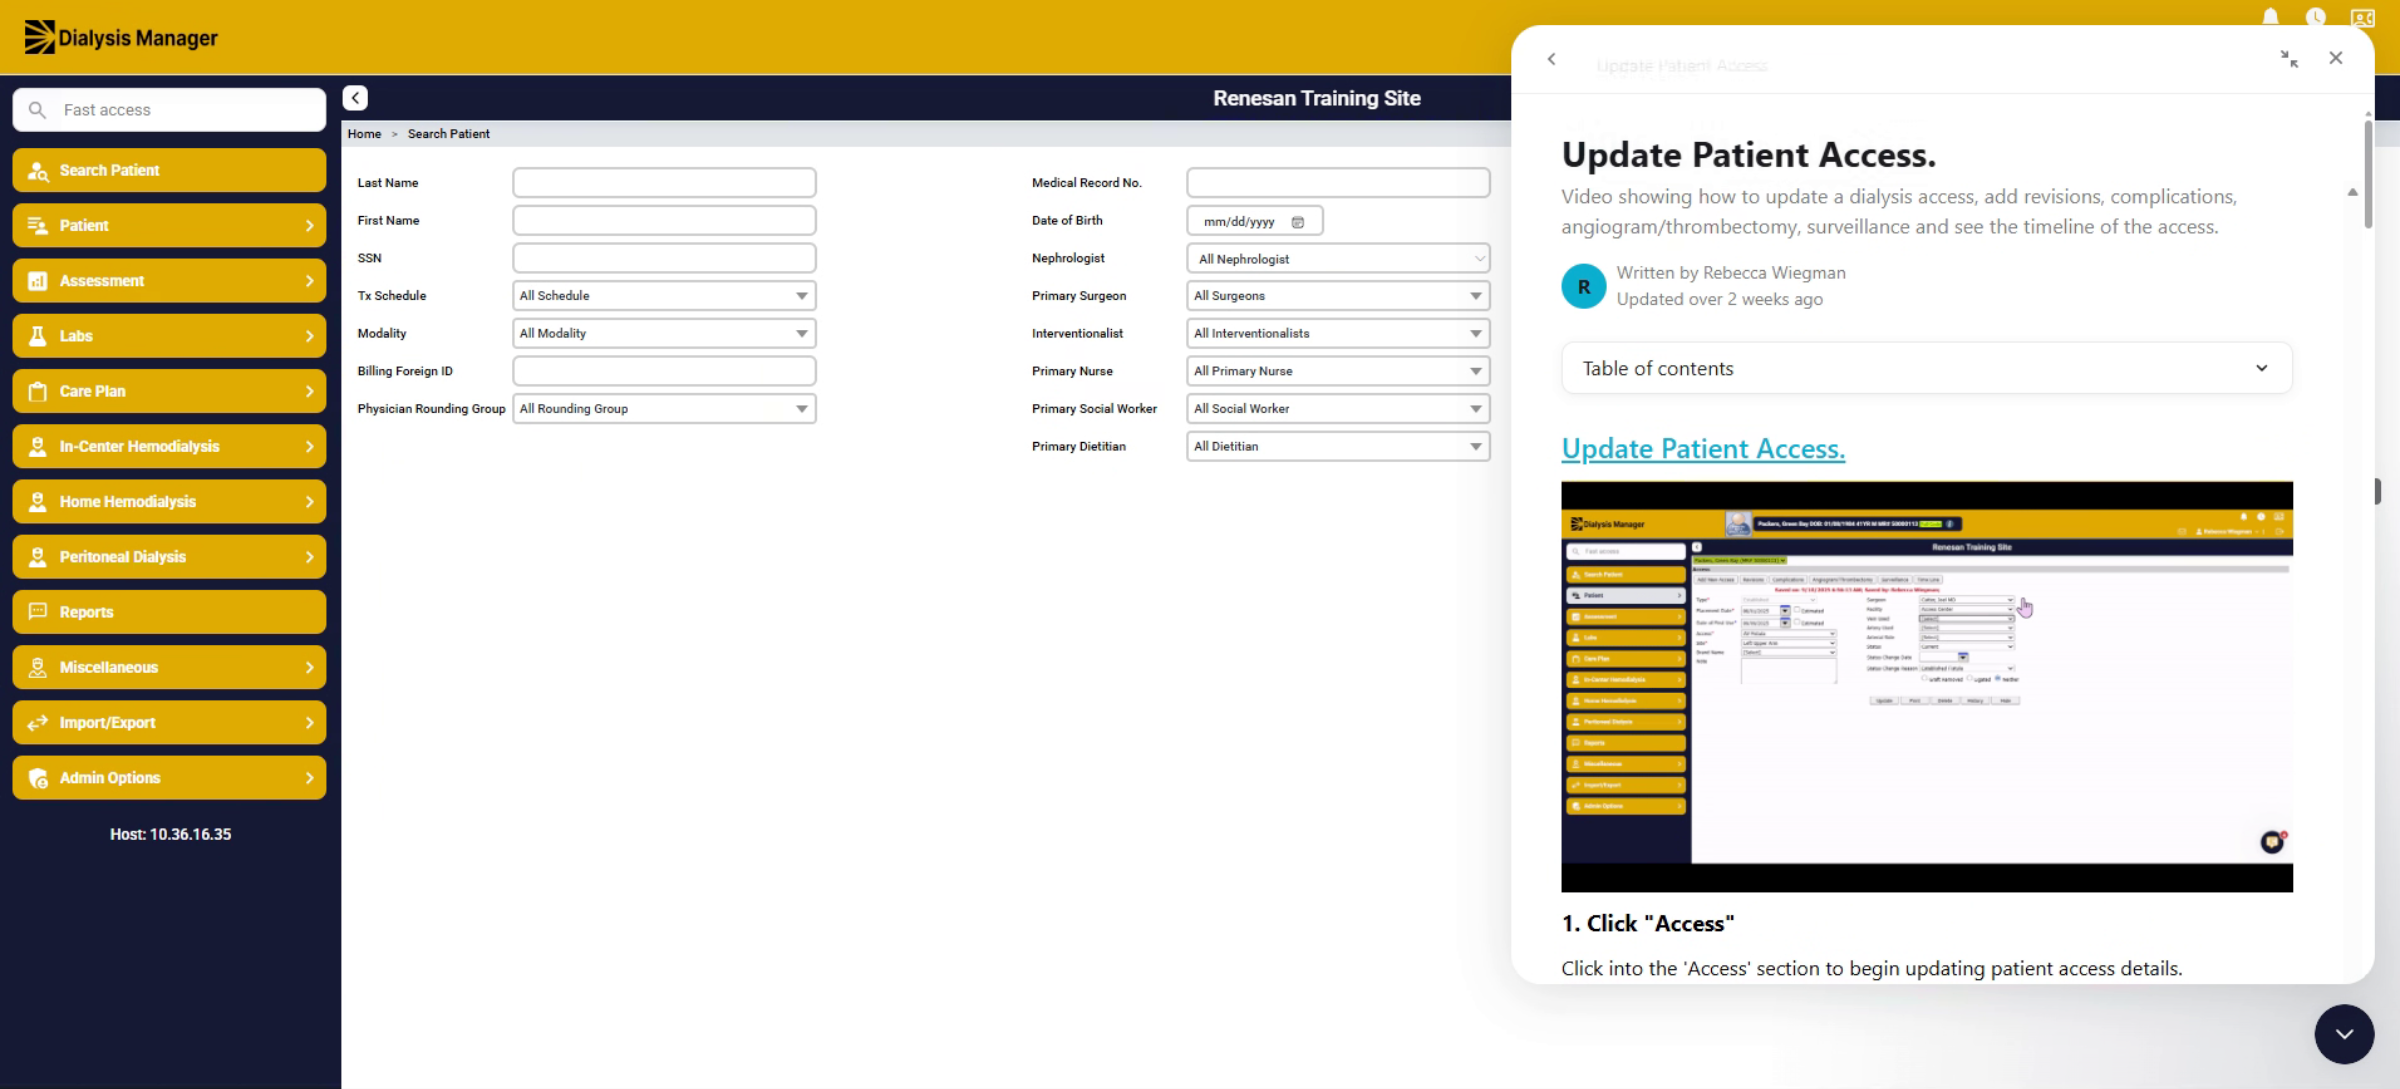Click the Last Name input field
The width and height of the screenshot is (2400, 1089).
pyautogui.click(x=664, y=183)
